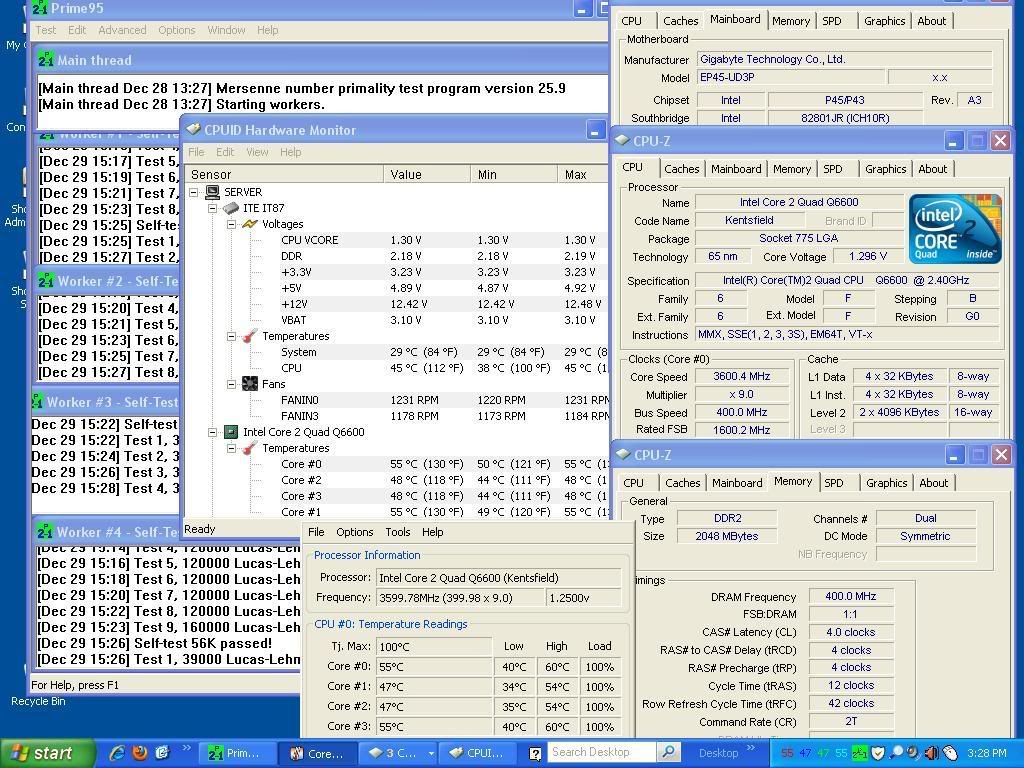Click the Prime95 icon in the title bar

pos(40,8)
